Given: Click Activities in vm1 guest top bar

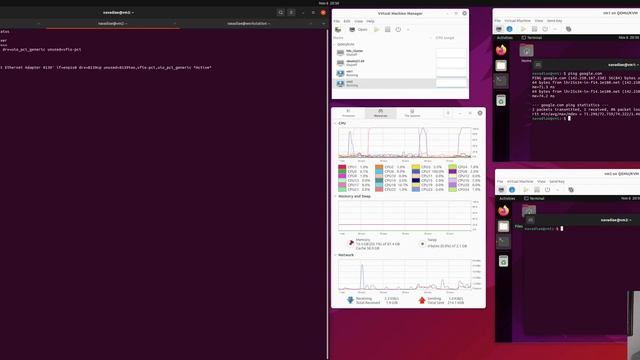Looking at the screenshot, I should 504,38.
